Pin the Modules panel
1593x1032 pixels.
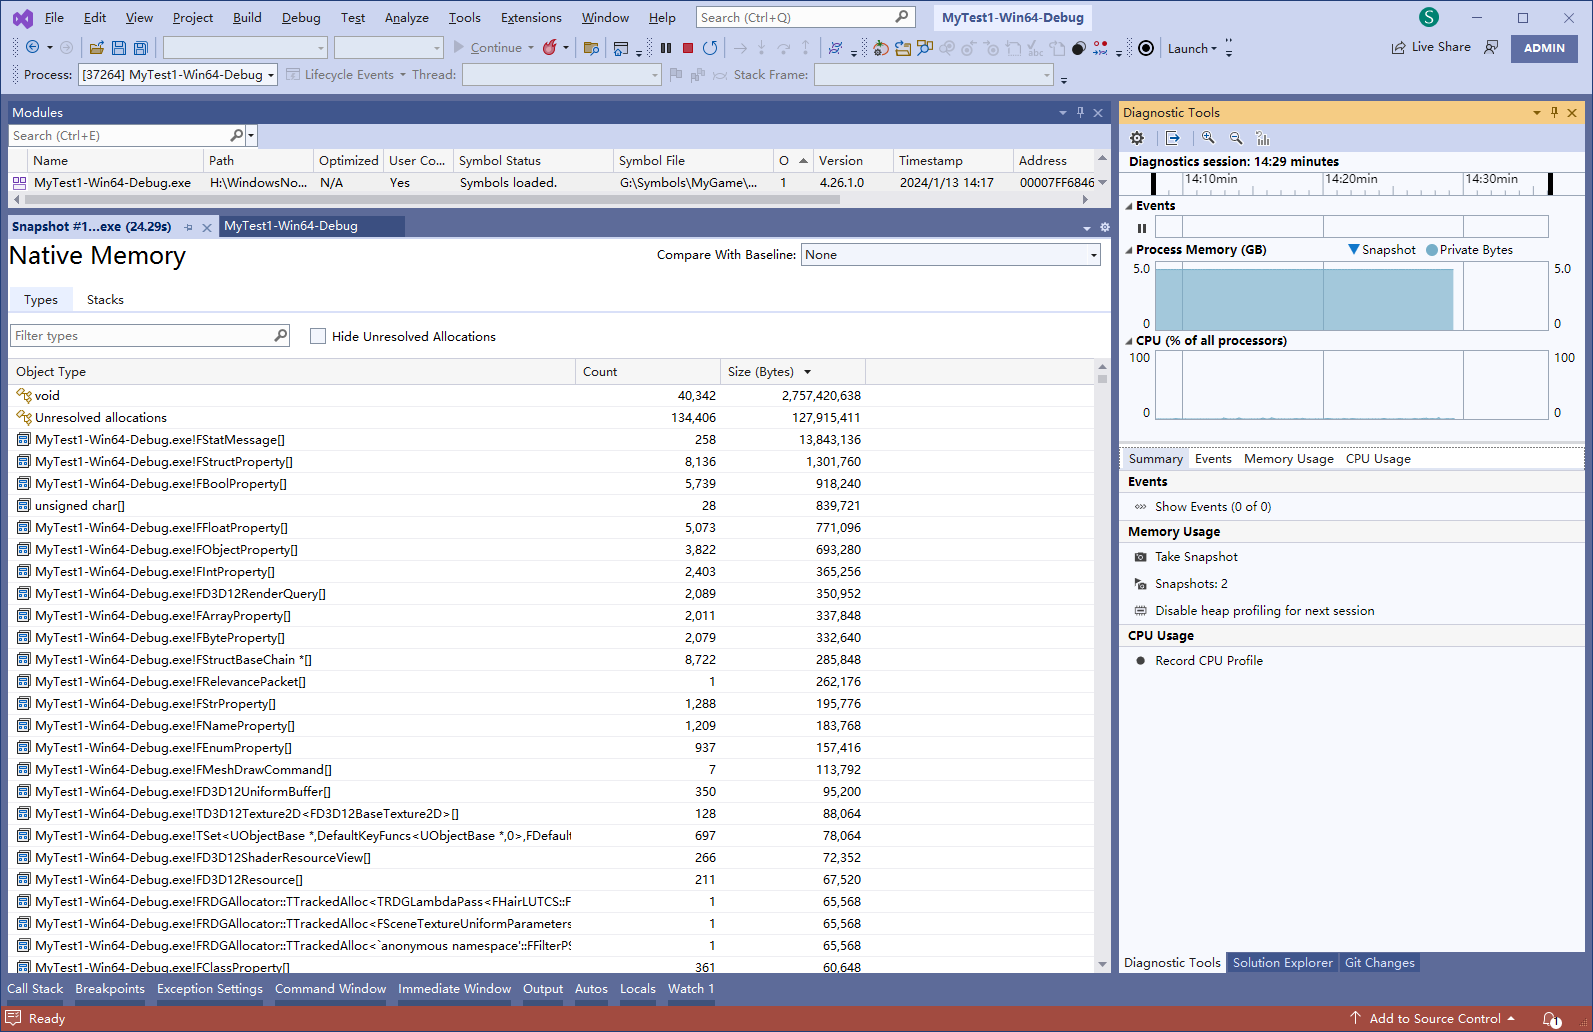[1080, 112]
